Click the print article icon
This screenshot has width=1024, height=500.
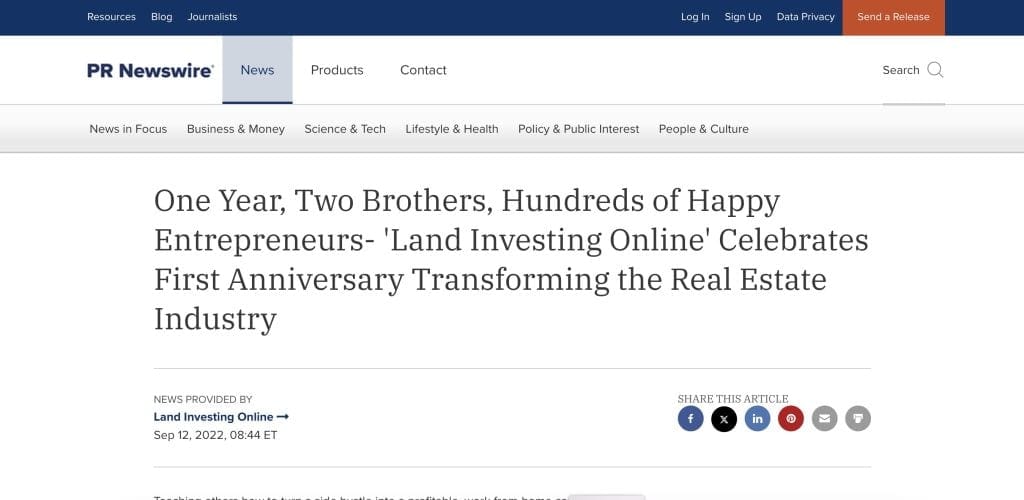858,418
